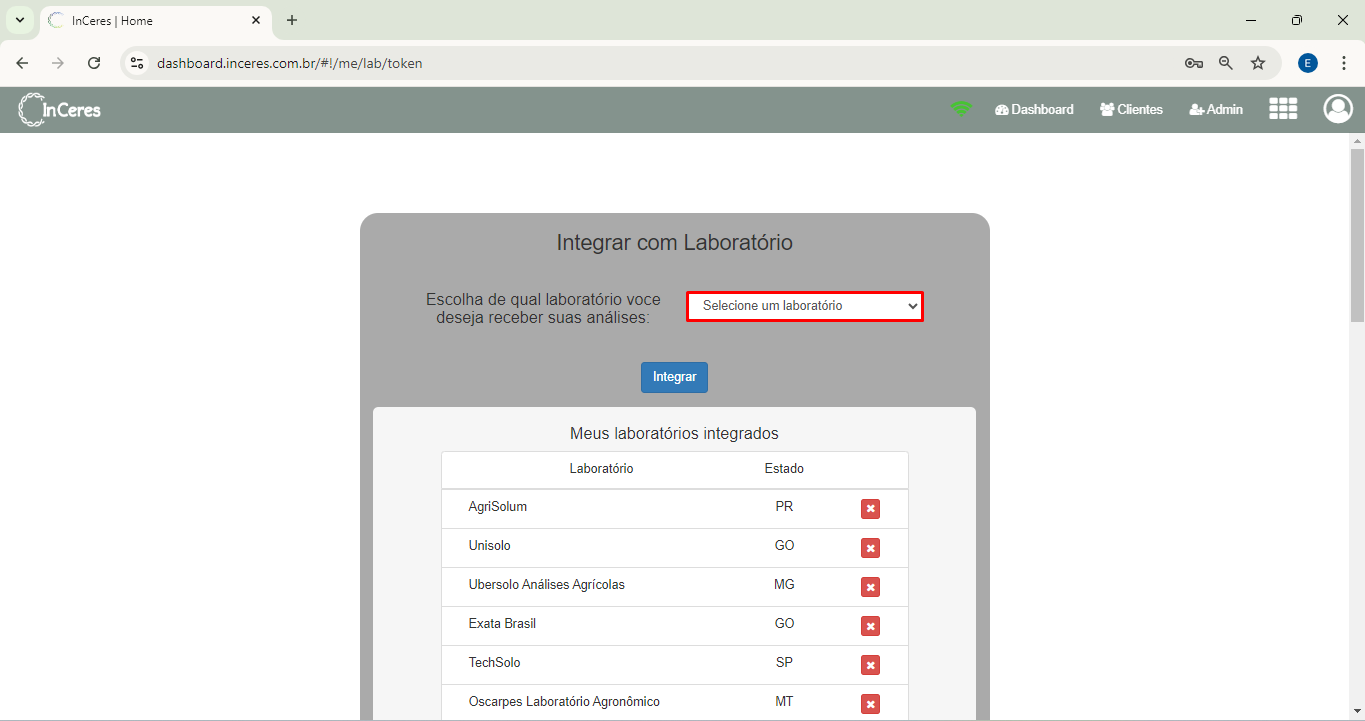Viewport: 1365px width, 721px height.
Task: Click the Integrar button
Action: tap(675, 377)
